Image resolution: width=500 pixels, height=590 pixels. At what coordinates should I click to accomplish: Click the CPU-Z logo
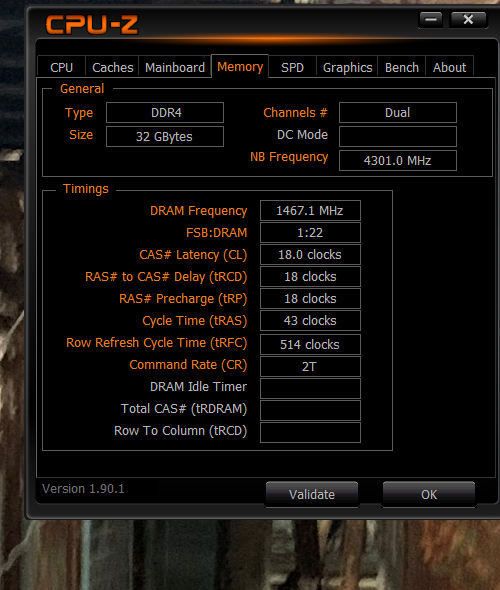92,24
